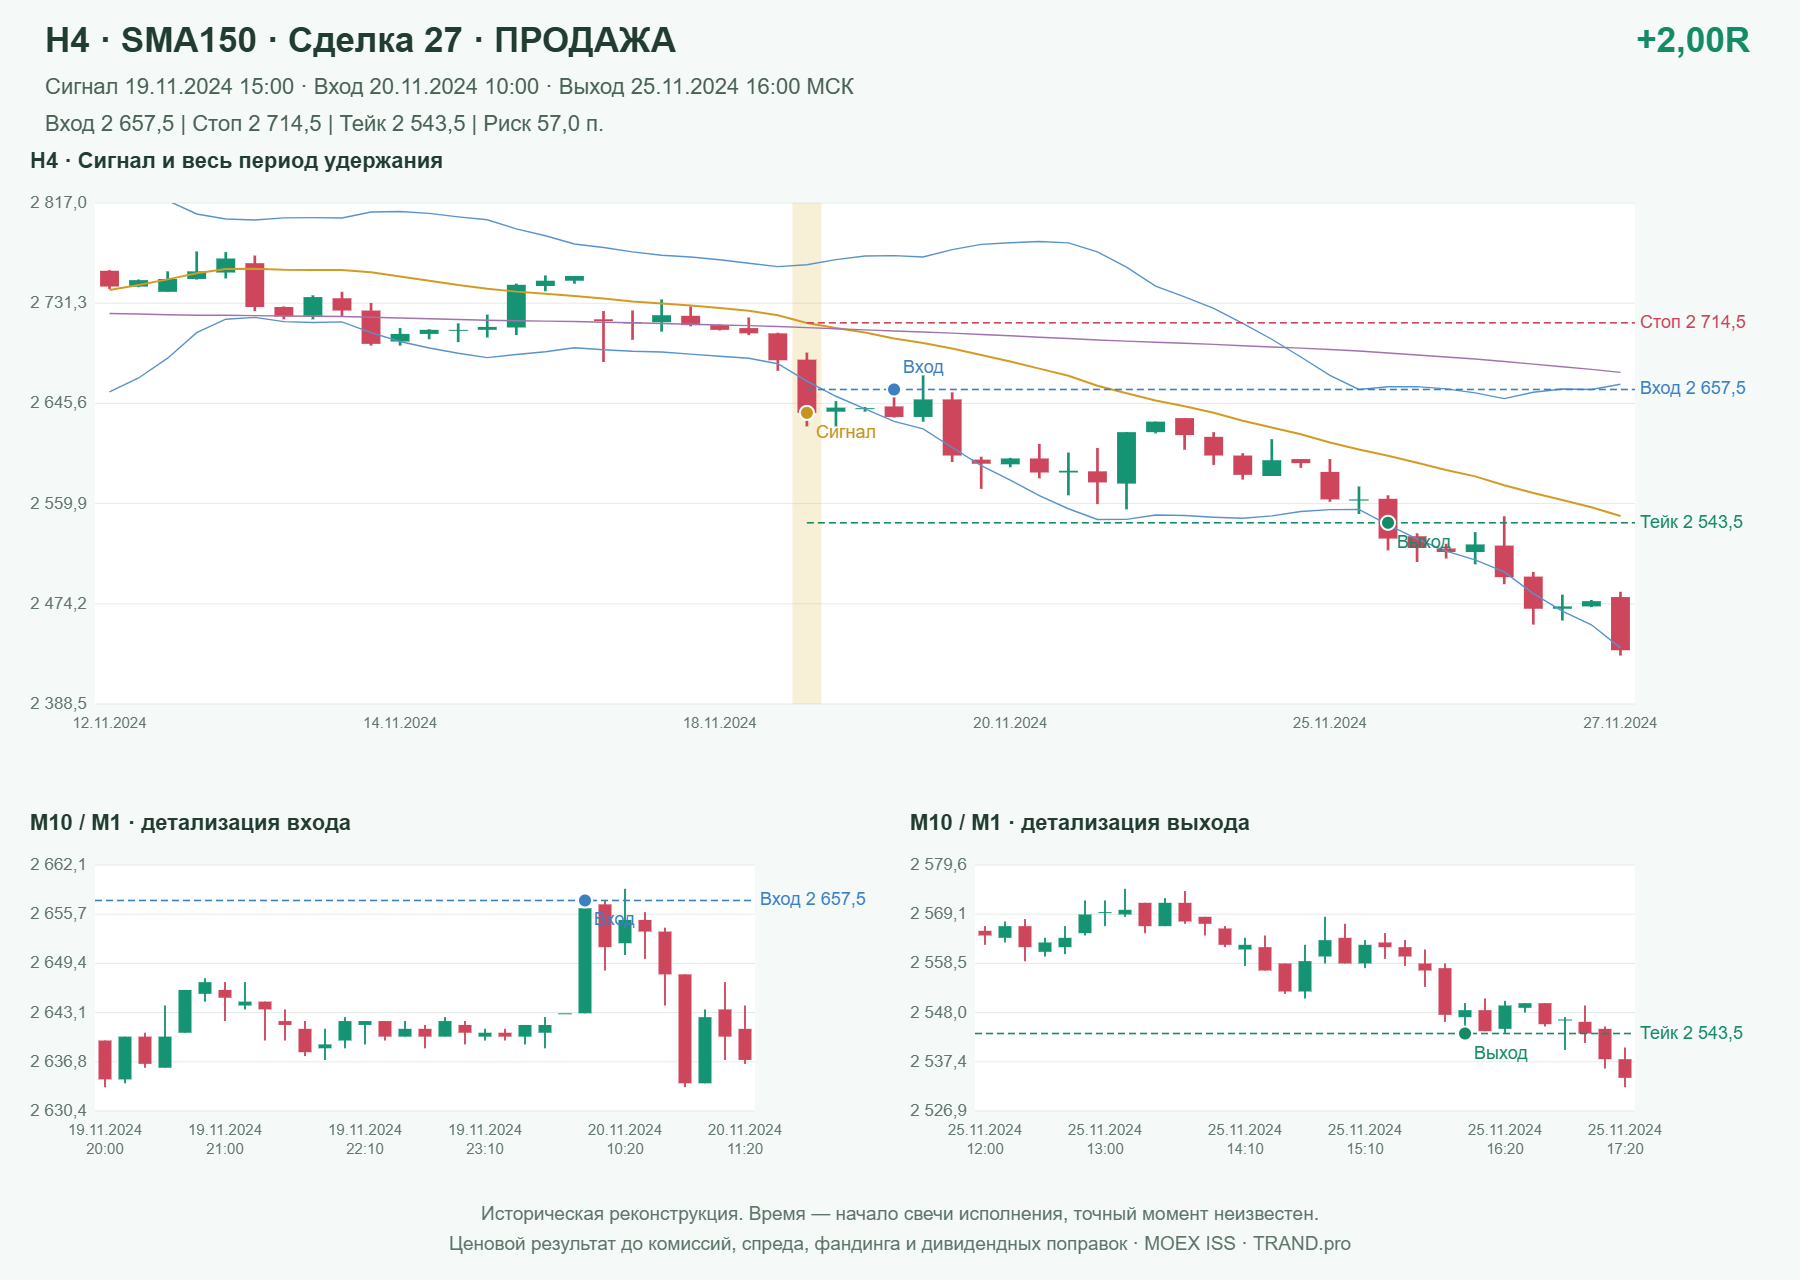Click the "2 817,0" price axis label

point(58,203)
